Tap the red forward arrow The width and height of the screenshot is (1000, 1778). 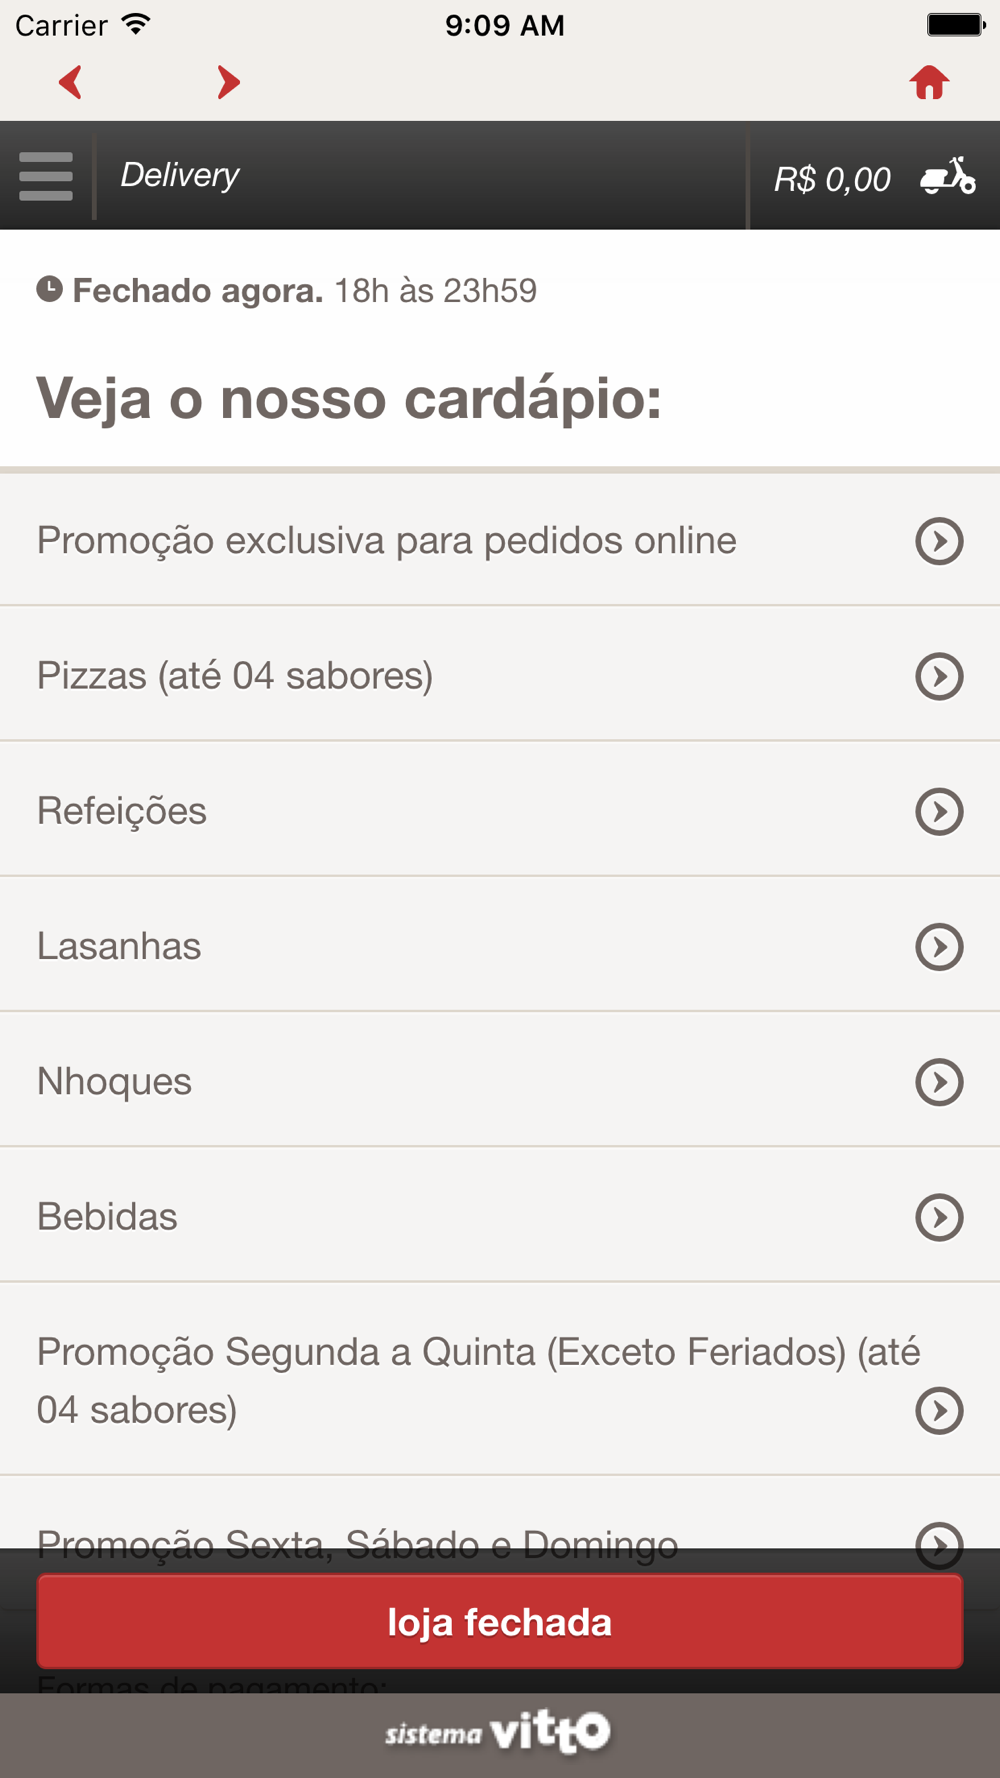[x=228, y=82]
